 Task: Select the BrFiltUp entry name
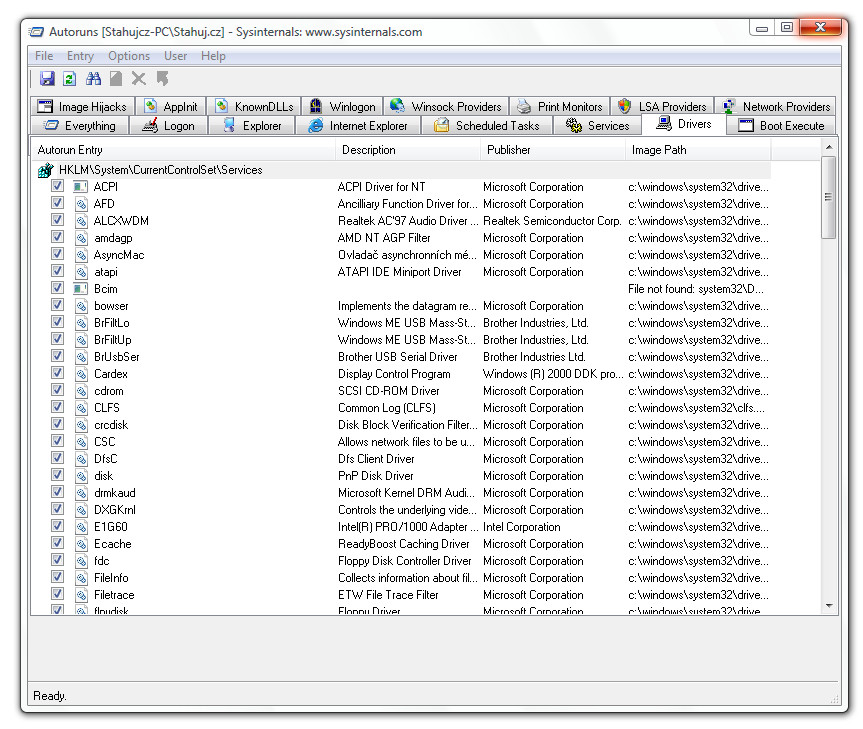(113, 340)
